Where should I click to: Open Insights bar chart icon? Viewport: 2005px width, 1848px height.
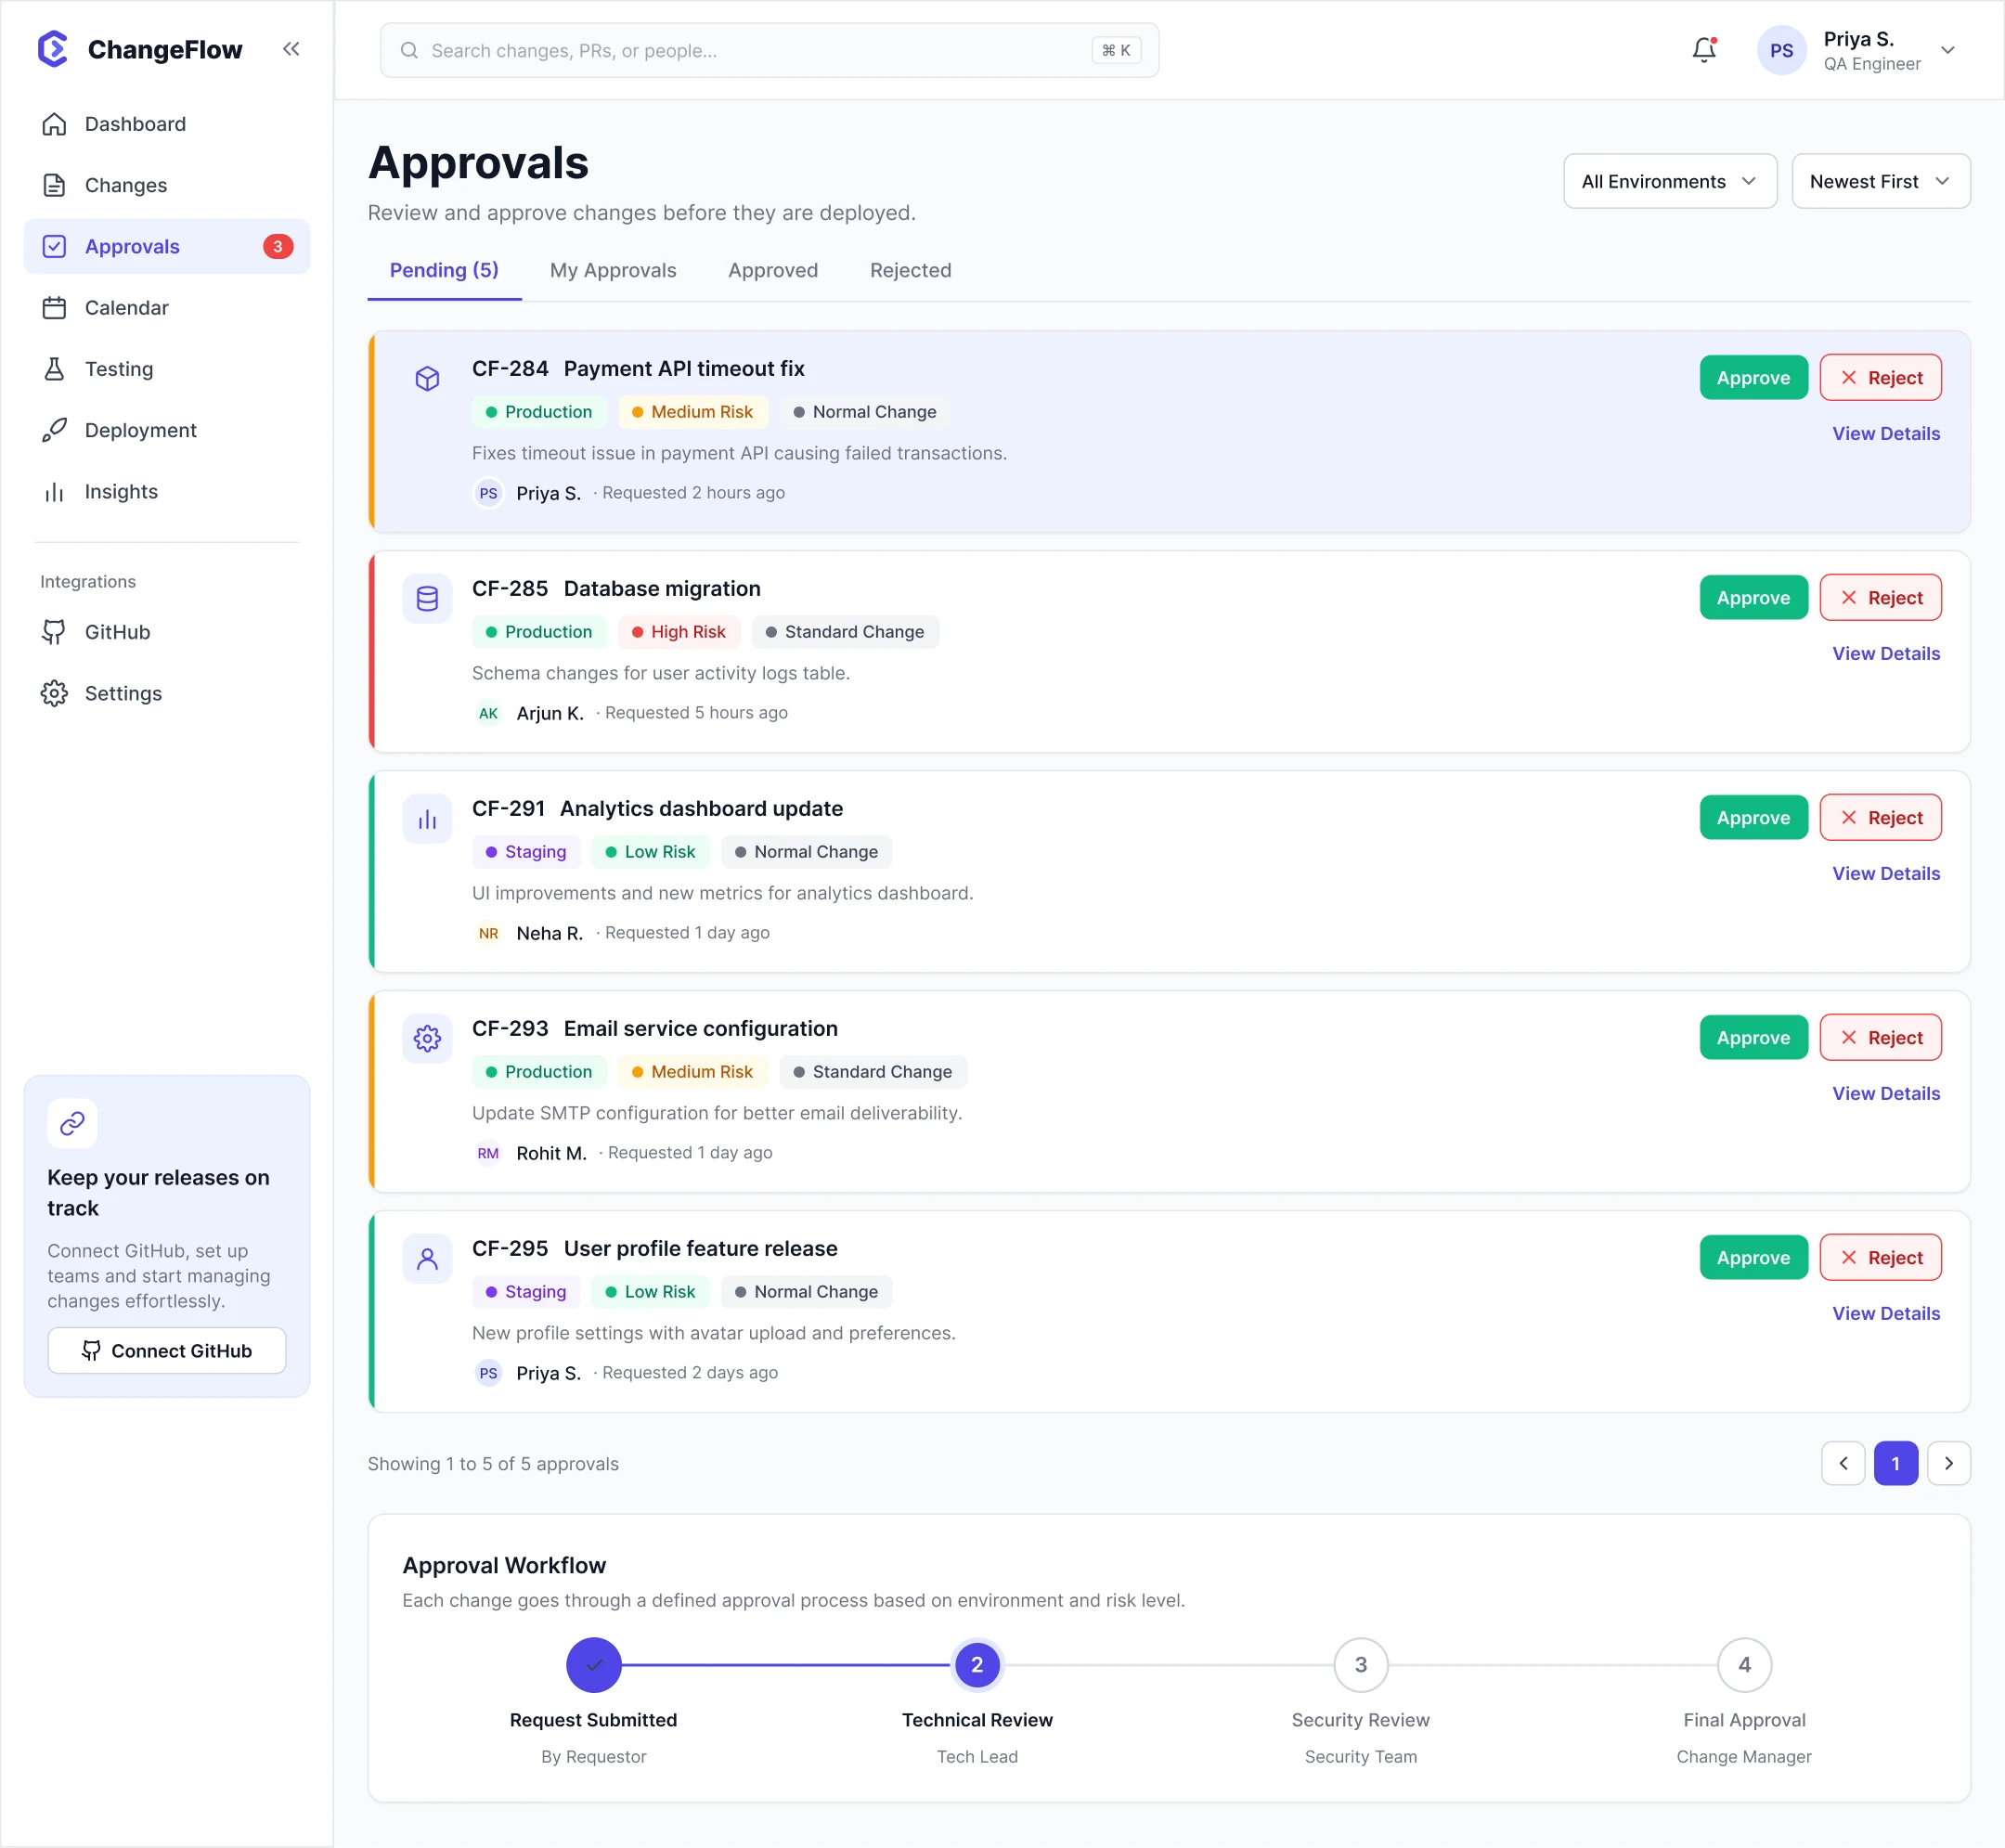tap(54, 491)
